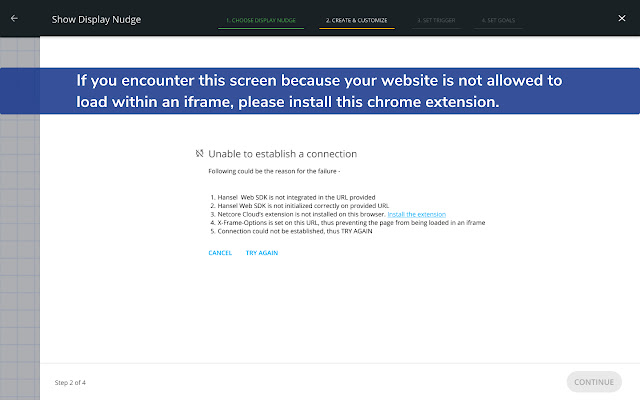
Task: Click reason 'Hansel Web SDK is not integrated'
Action: (296, 198)
